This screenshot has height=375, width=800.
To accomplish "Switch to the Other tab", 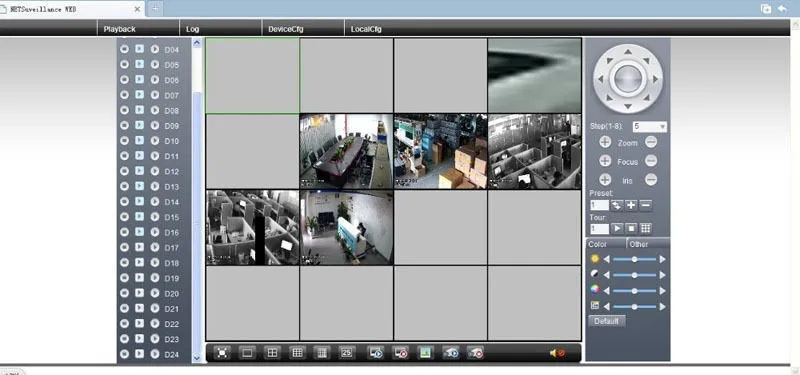I will click(x=639, y=244).
